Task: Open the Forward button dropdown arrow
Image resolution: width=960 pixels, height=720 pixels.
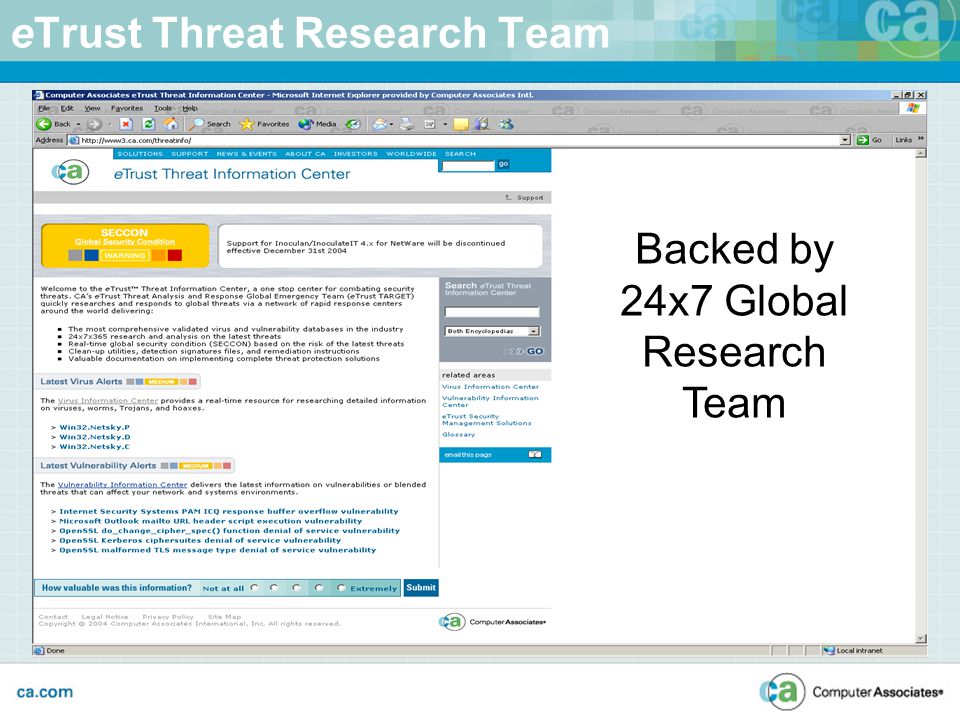Action: point(110,124)
